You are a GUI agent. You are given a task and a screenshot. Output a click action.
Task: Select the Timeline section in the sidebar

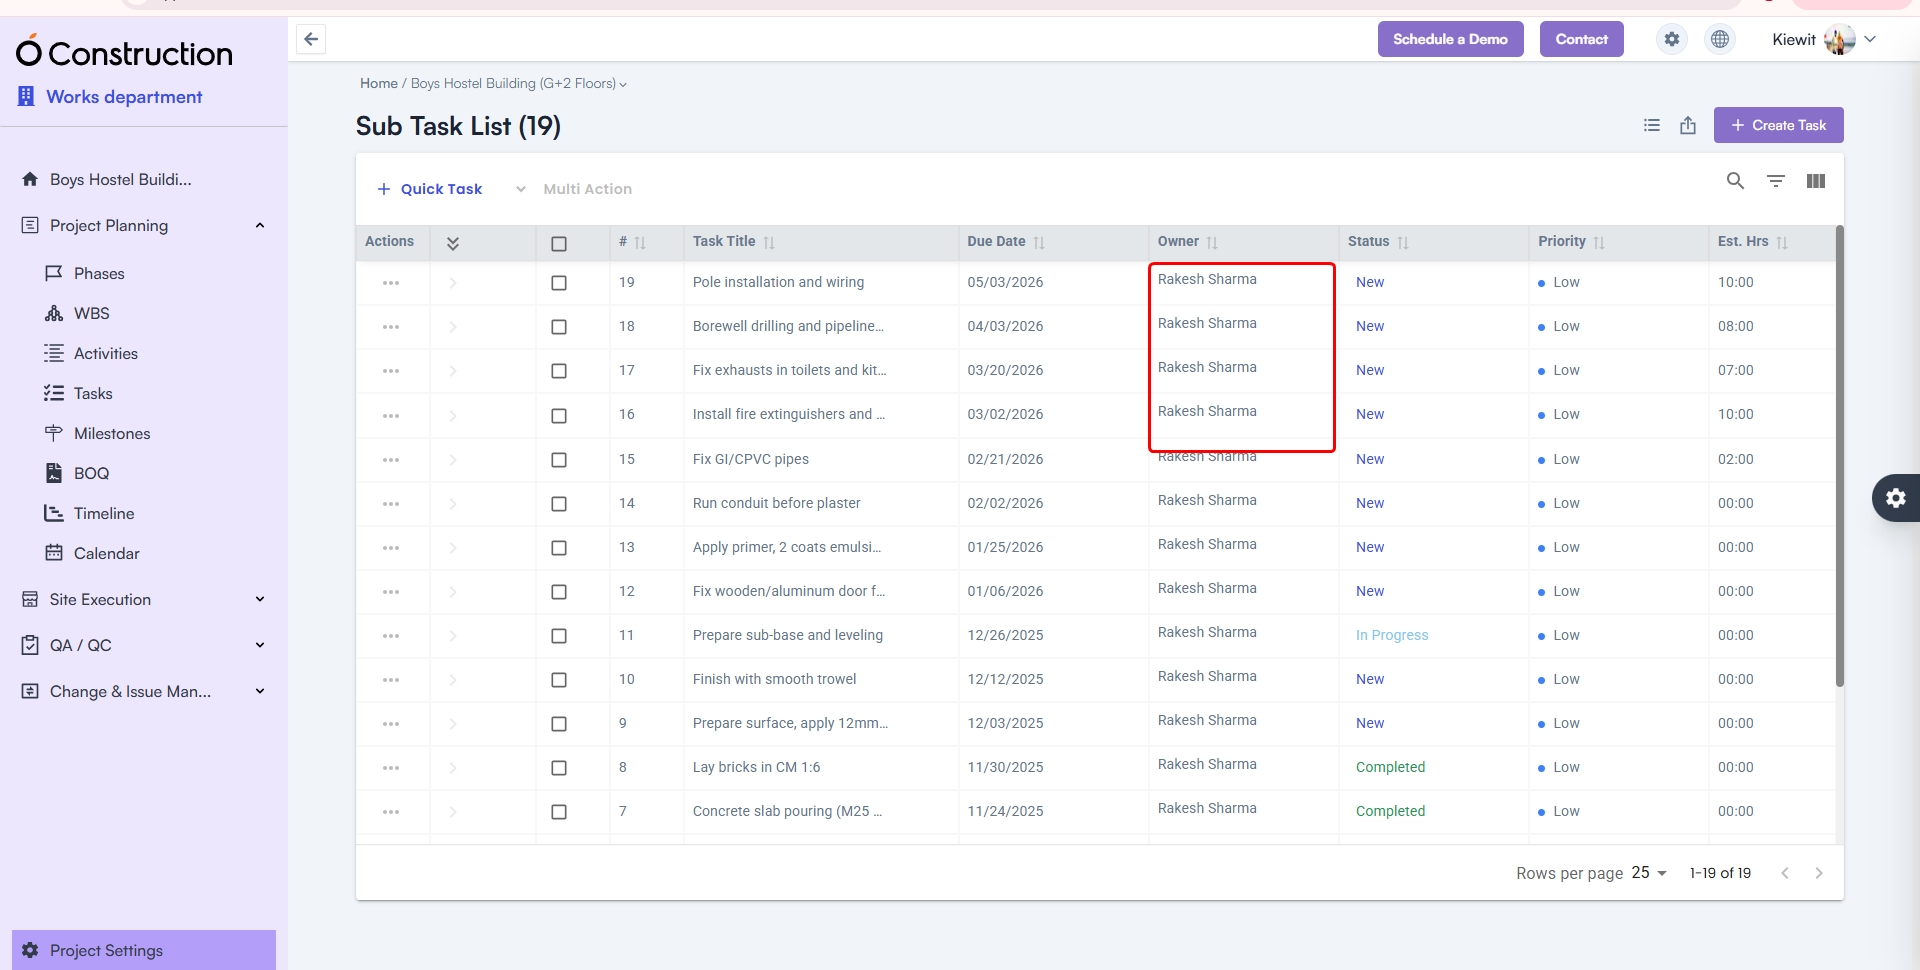pyautogui.click(x=103, y=513)
